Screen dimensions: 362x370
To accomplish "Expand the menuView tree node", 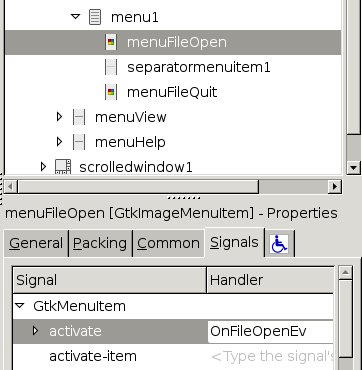I will coord(59,117).
